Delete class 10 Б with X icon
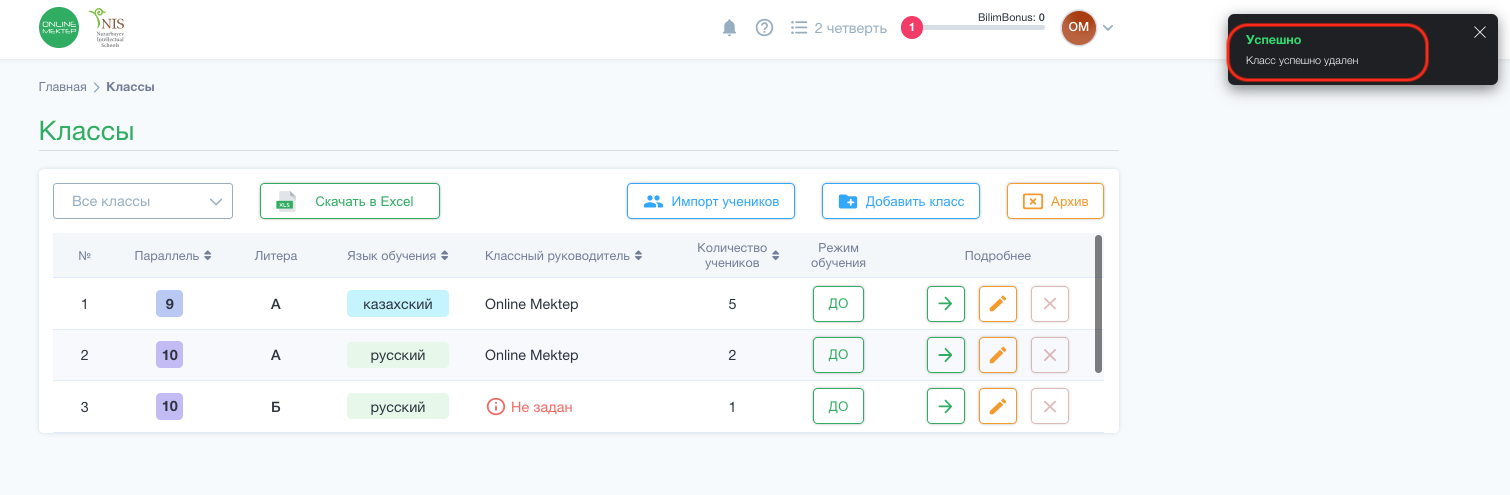Screen dimensions: 1510x495 (x=1050, y=406)
